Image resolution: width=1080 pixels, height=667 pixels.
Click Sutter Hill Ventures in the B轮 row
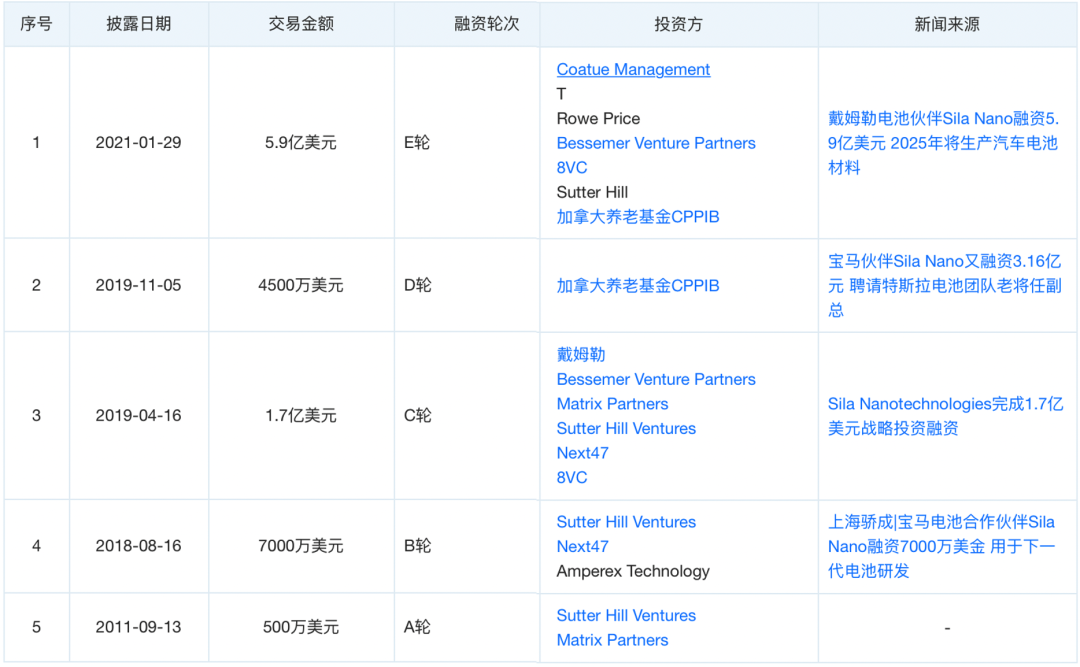coord(626,522)
